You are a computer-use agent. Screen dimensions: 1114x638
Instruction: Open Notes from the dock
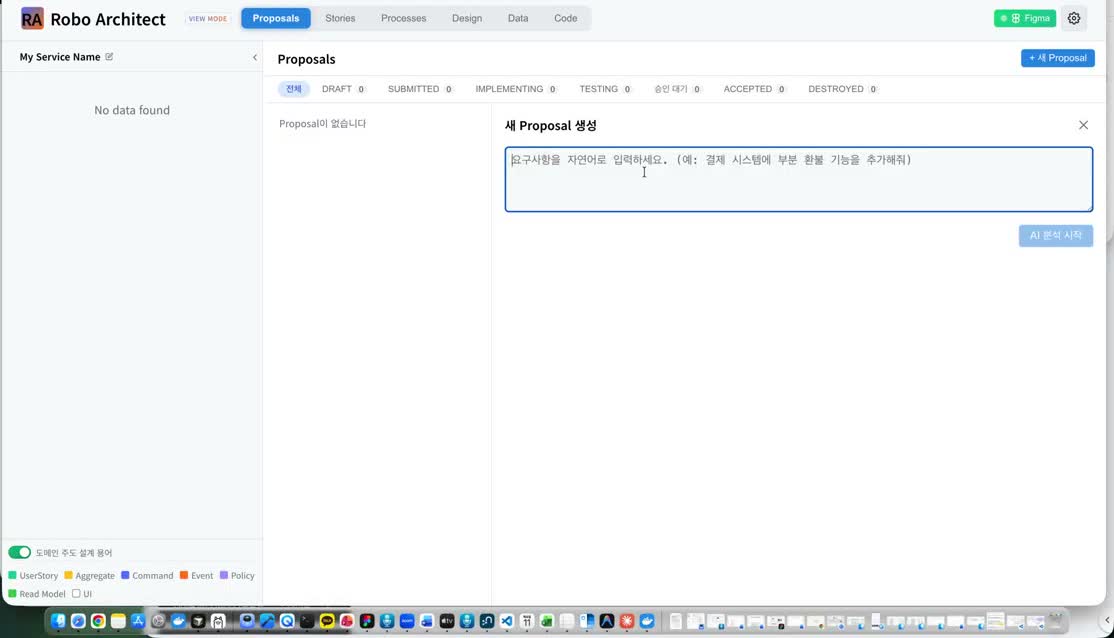pos(118,621)
